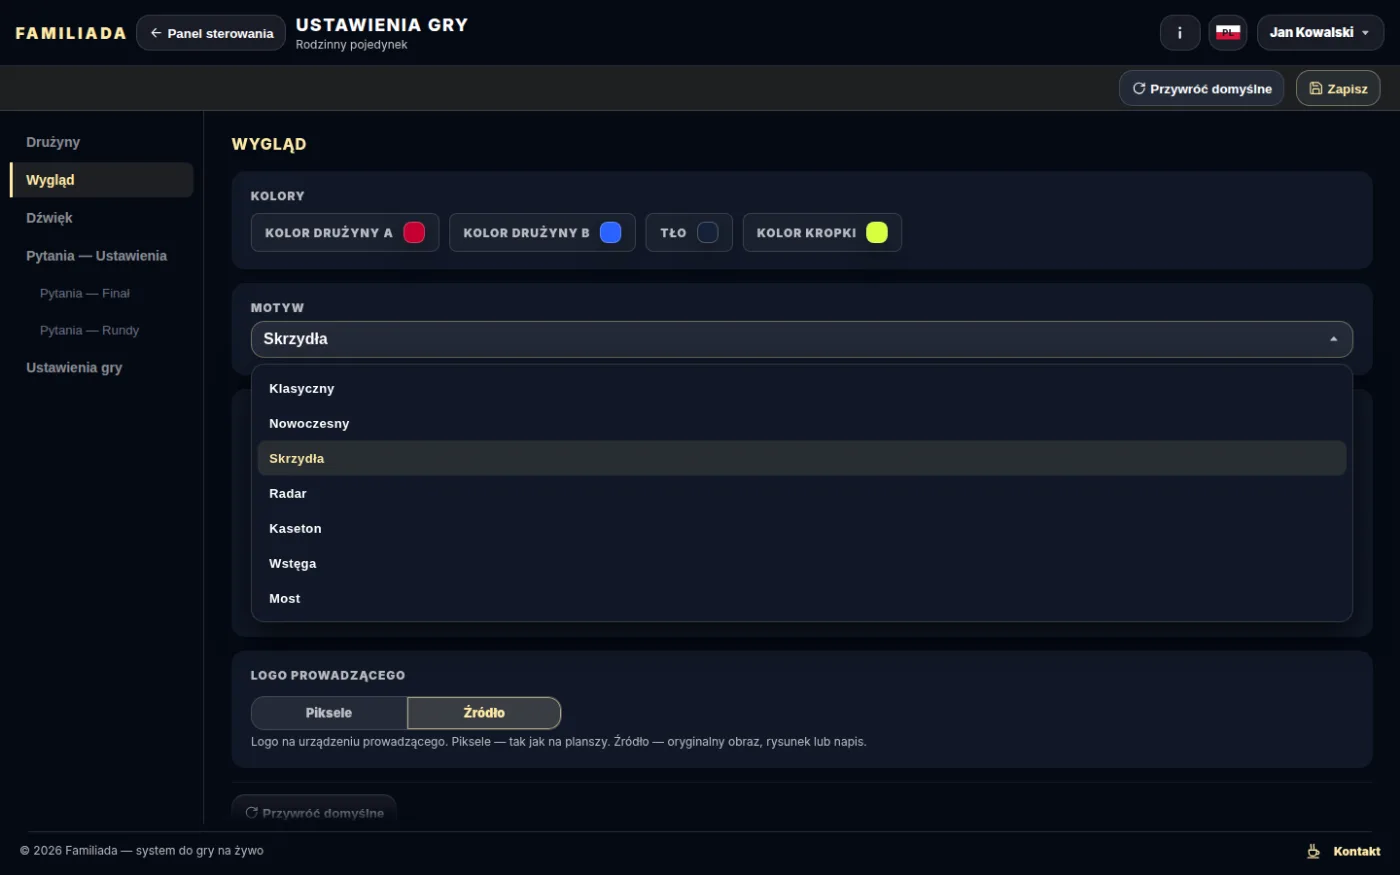Click the coffee cup icon in footer
The image size is (1400, 875).
(x=1313, y=851)
